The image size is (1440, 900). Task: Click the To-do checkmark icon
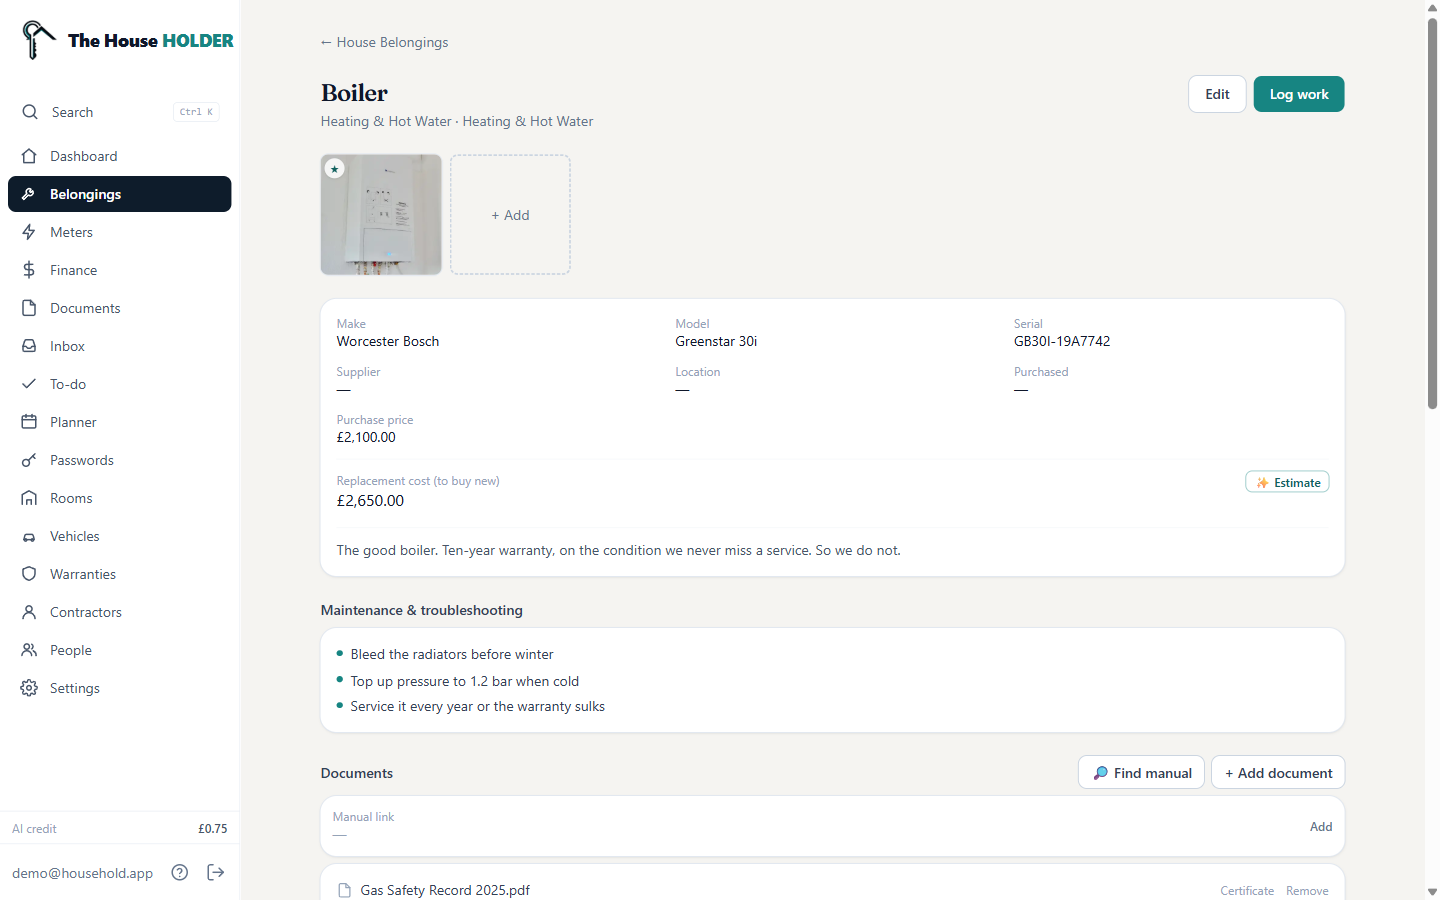pos(29,384)
